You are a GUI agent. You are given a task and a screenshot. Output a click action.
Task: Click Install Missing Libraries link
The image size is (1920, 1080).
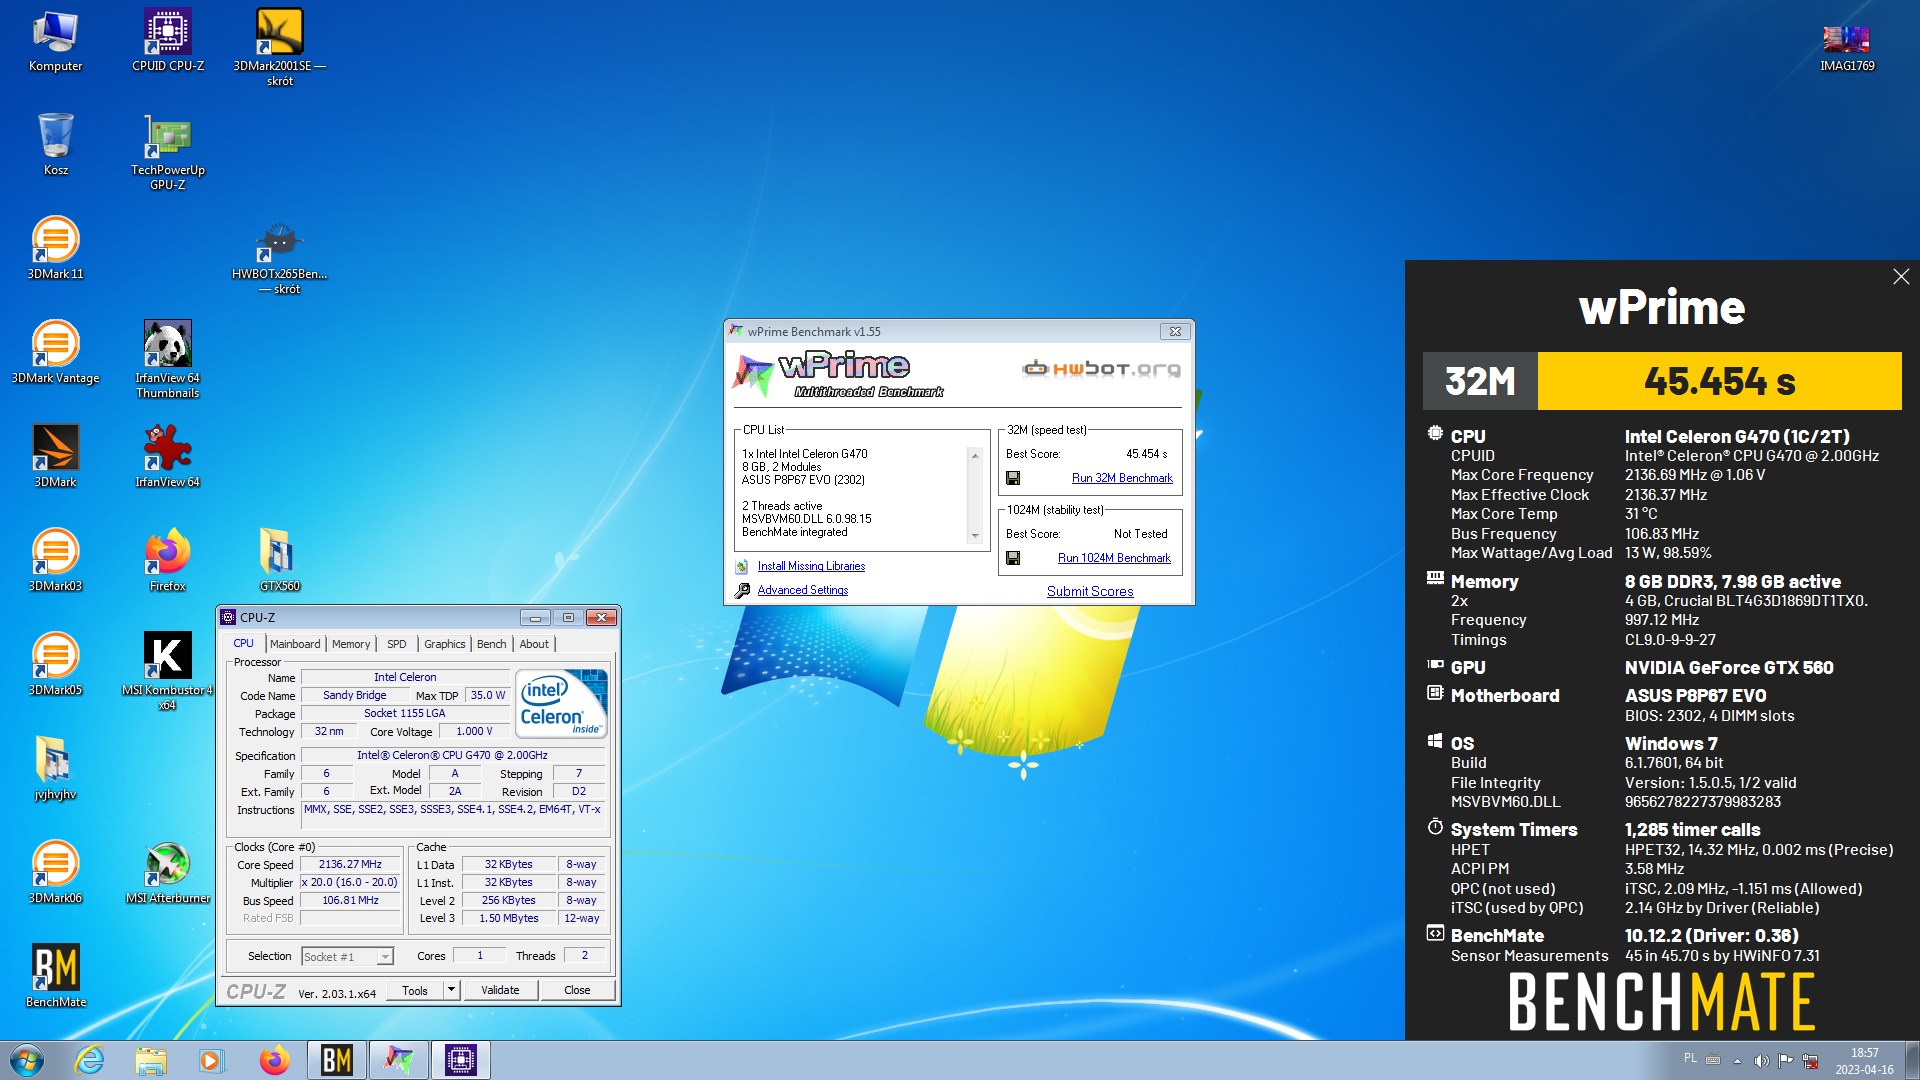(x=811, y=566)
